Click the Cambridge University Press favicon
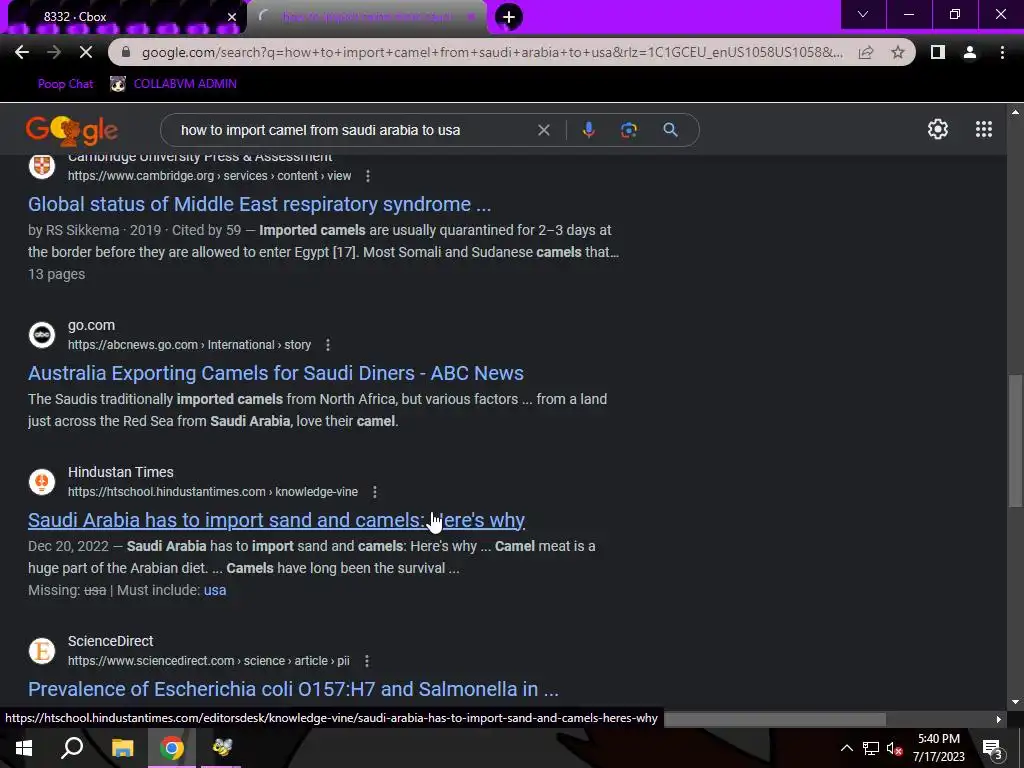Image resolution: width=1024 pixels, height=768 pixels. [x=42, y=165]
